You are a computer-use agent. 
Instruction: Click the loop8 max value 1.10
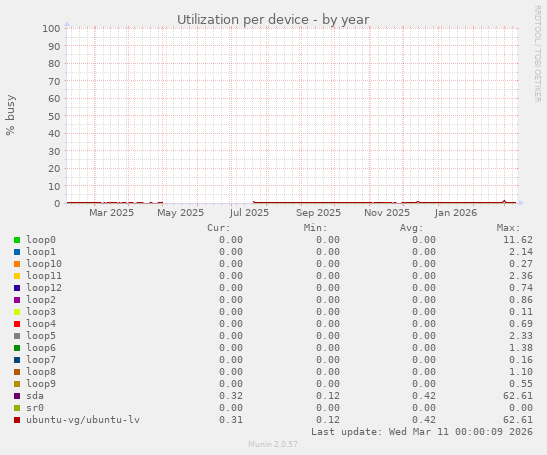pos(521,372)
